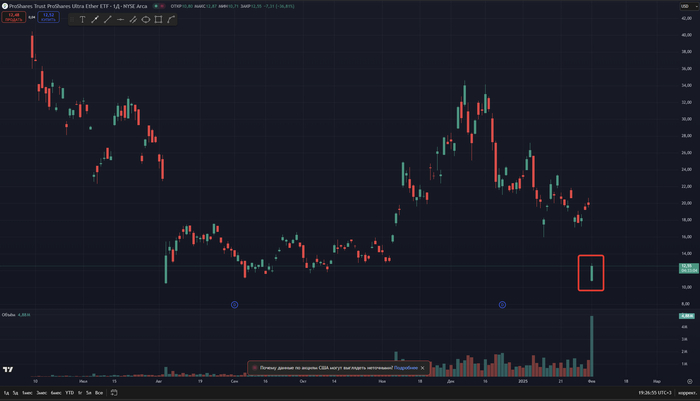Viewport: 700px width, 401px height.
Task: Click the red Sell (Продать) button
Action: click(x=13, y=17)
